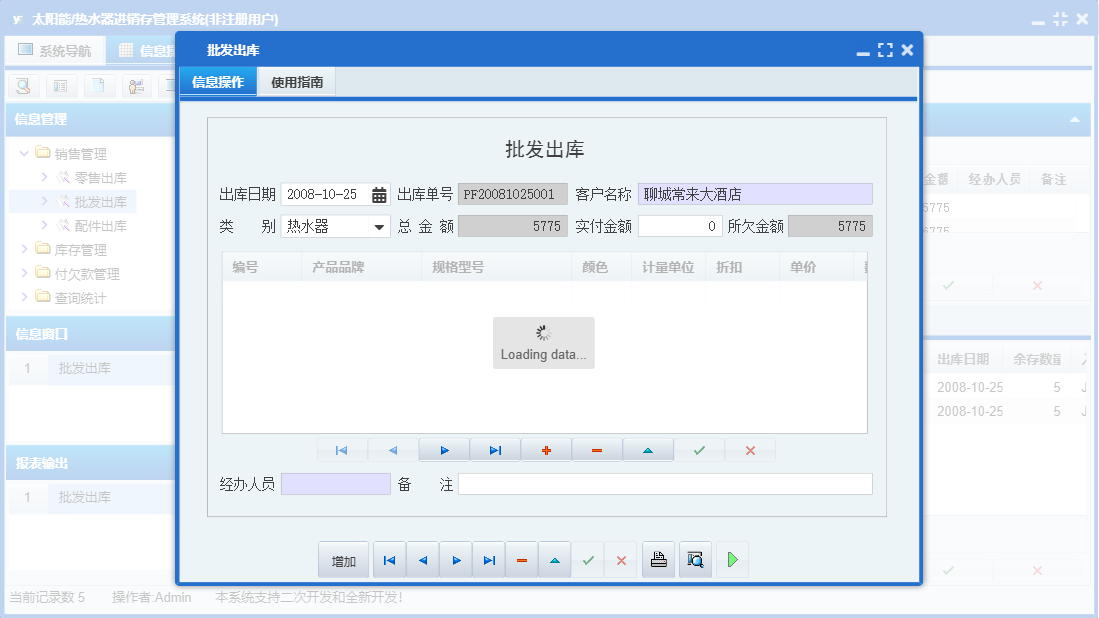Click the blue triangle edit icon in the grid toolbar
This screenshot has width=1099, height=618.
(648, 450)
